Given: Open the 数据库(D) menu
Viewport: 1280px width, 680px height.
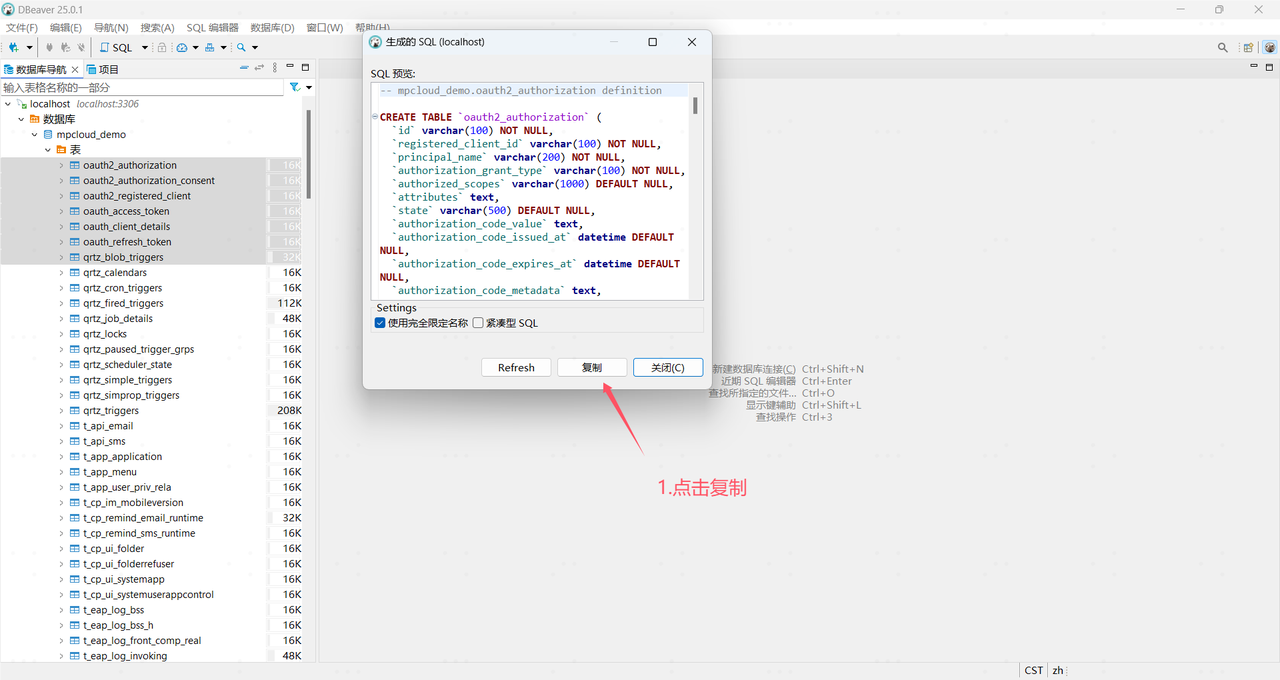Looking at the screenshot, I should coord(272,28).
